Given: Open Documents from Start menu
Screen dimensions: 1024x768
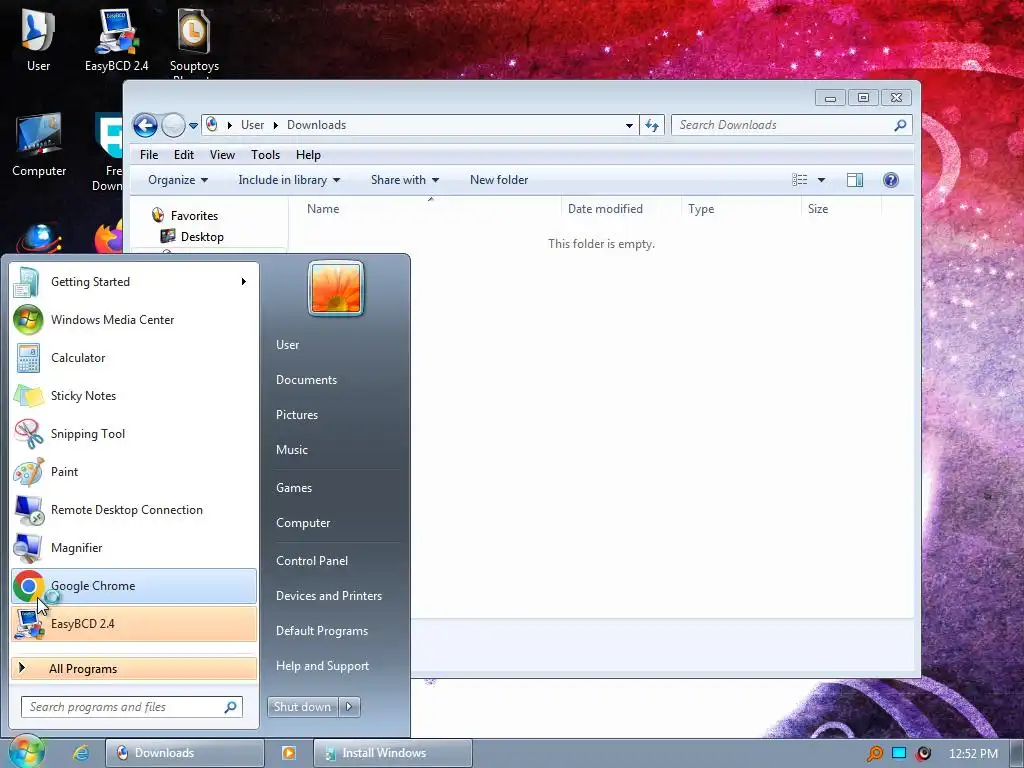Looking at the screenshot, I should pos(306,379).
